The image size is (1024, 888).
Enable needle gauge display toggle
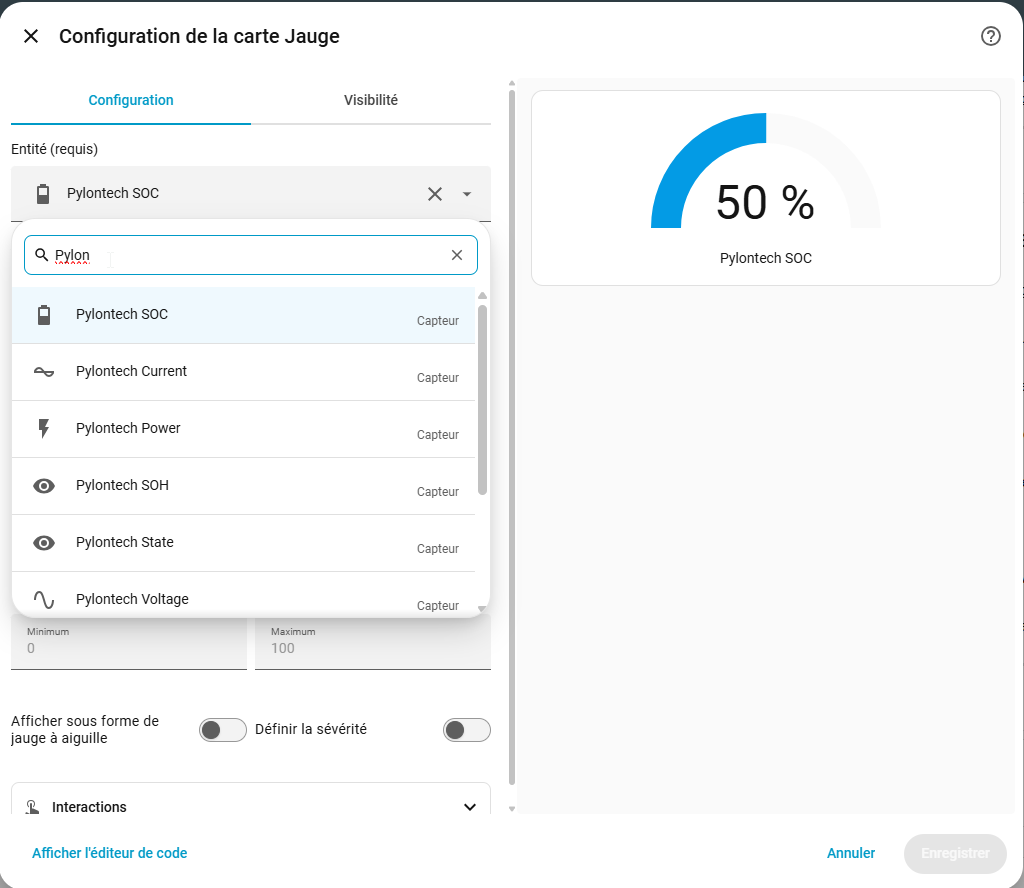coord(223,730)
